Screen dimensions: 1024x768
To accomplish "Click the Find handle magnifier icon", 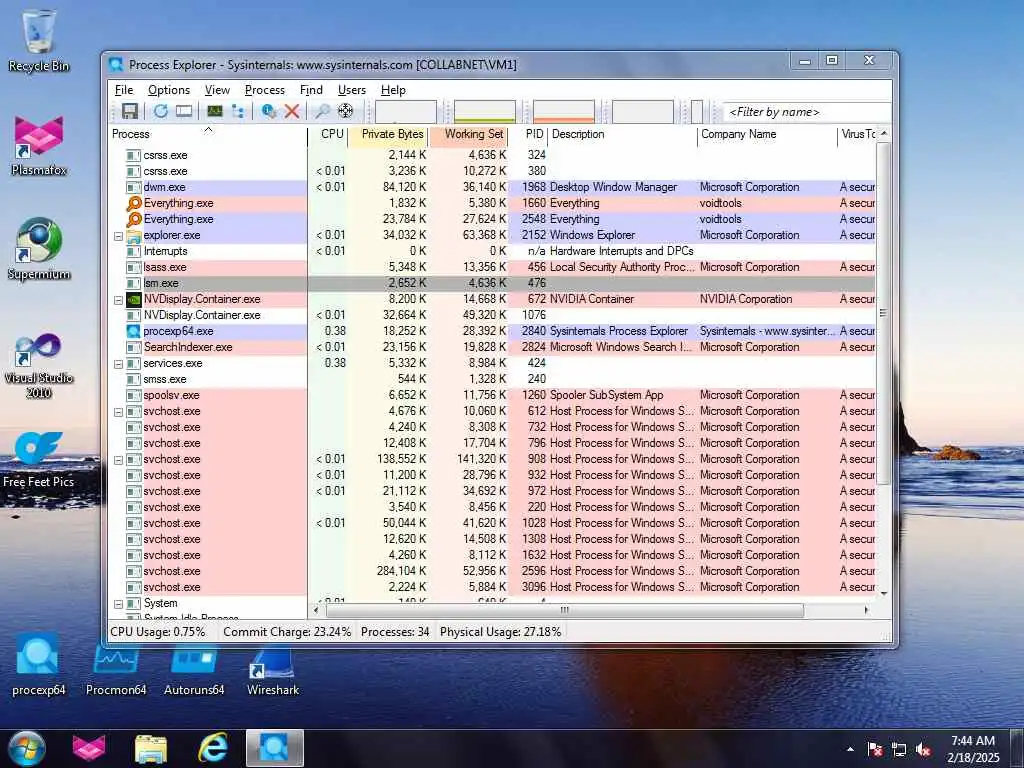I will 322,111.
